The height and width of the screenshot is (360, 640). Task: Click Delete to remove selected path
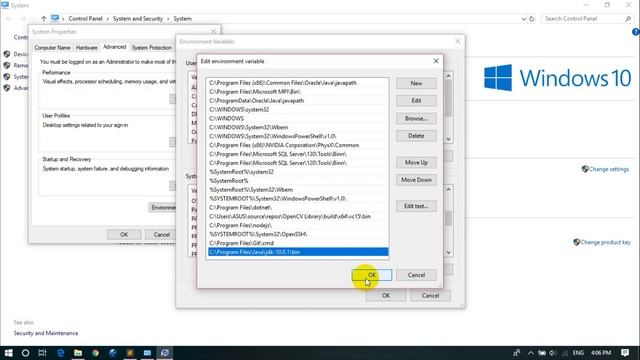coord(416,136)
